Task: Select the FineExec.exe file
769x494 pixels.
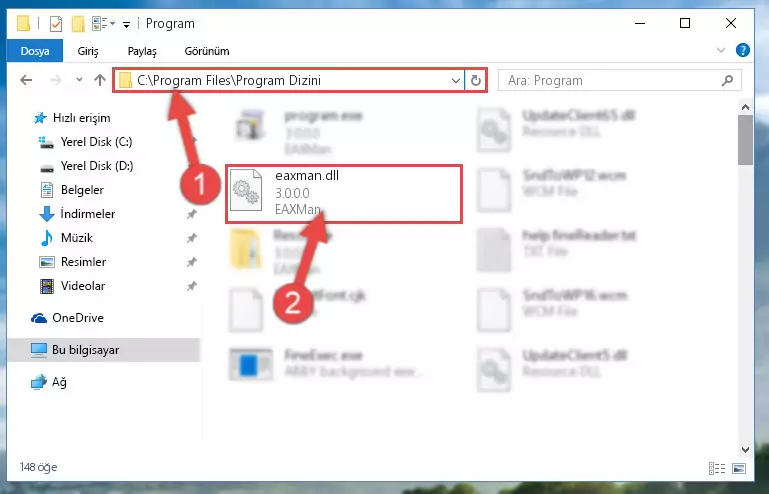Action: click(x=324, y=364)
